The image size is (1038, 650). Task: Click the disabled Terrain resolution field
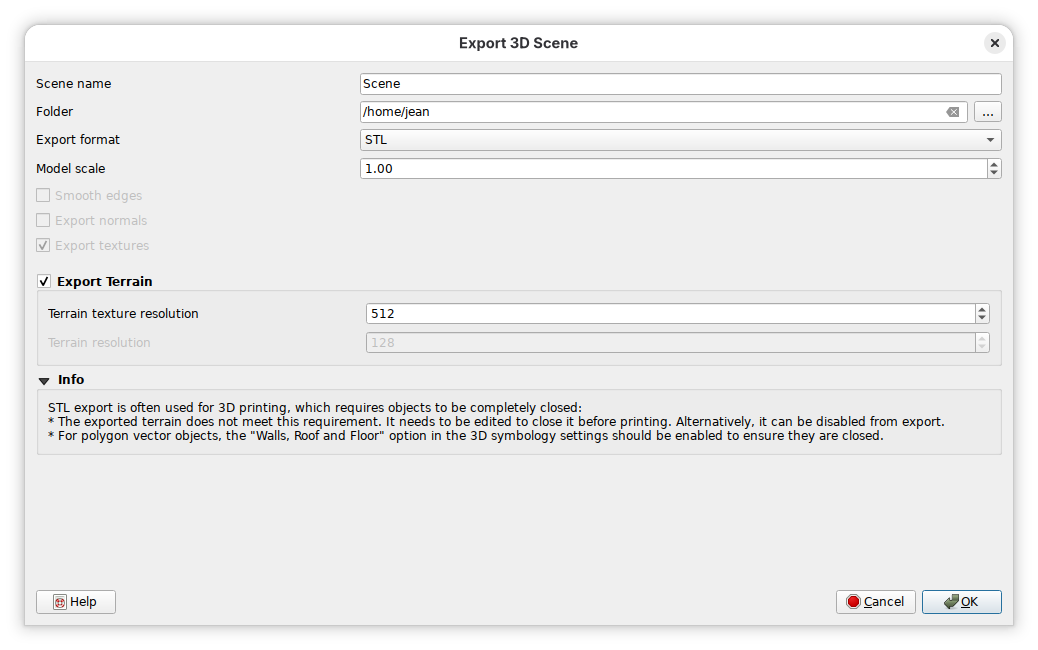coord(671,343)
